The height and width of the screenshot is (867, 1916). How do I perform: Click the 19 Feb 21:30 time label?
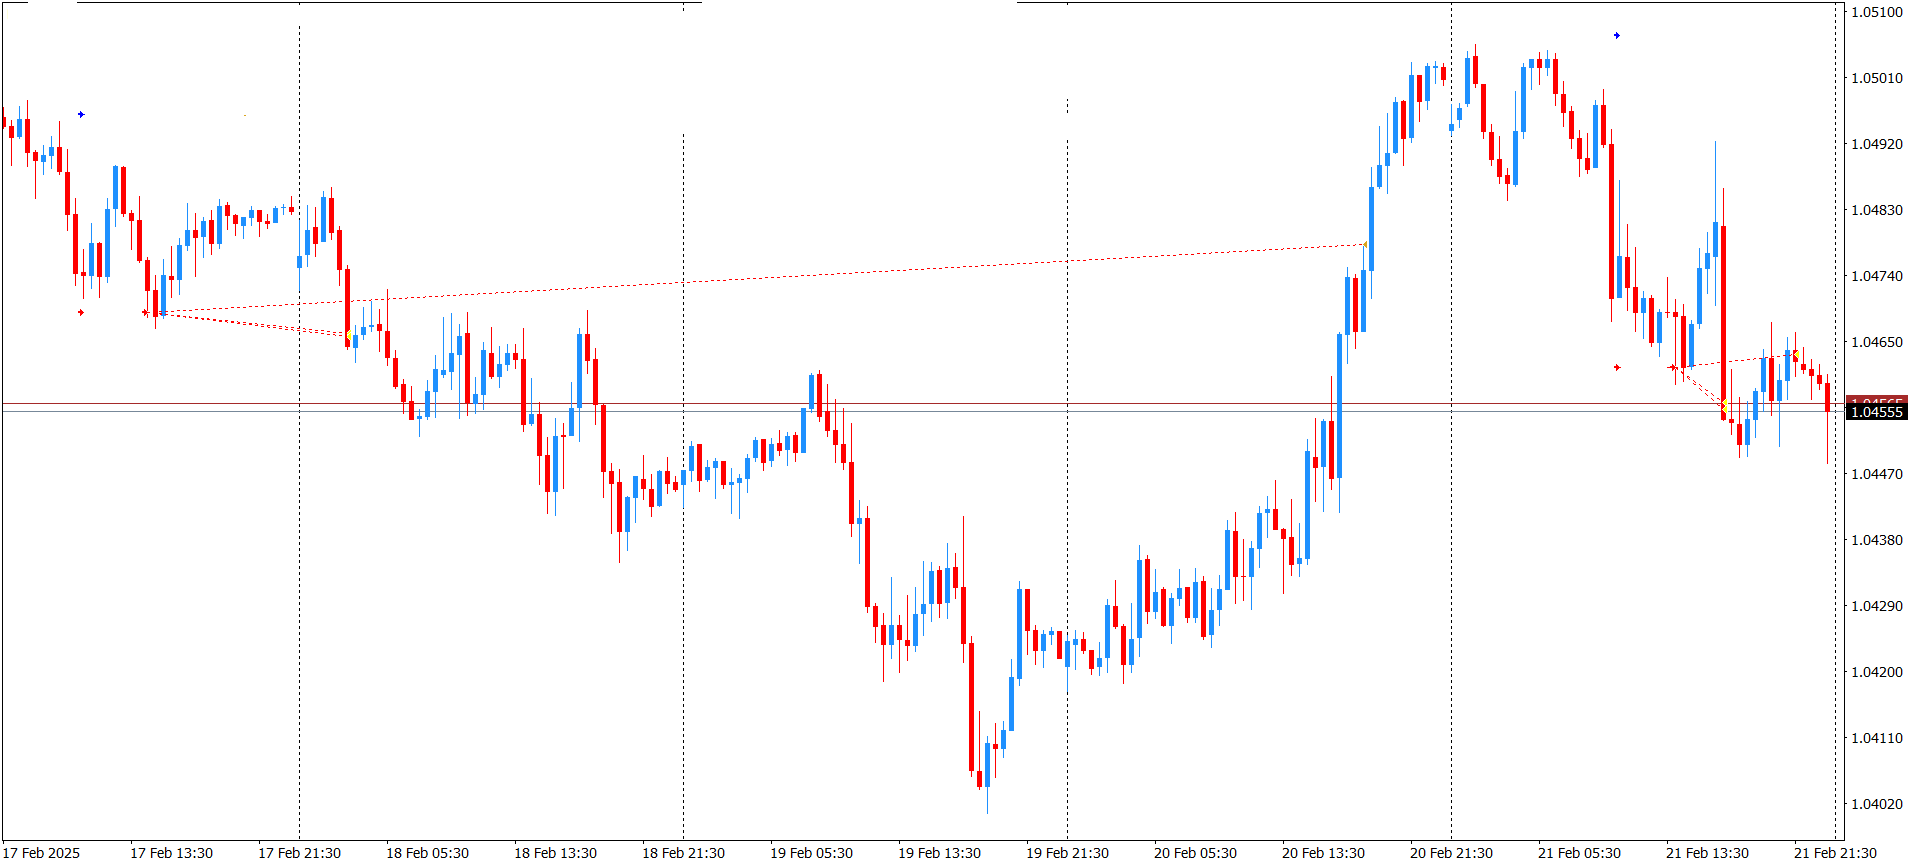click(1067, 853)
